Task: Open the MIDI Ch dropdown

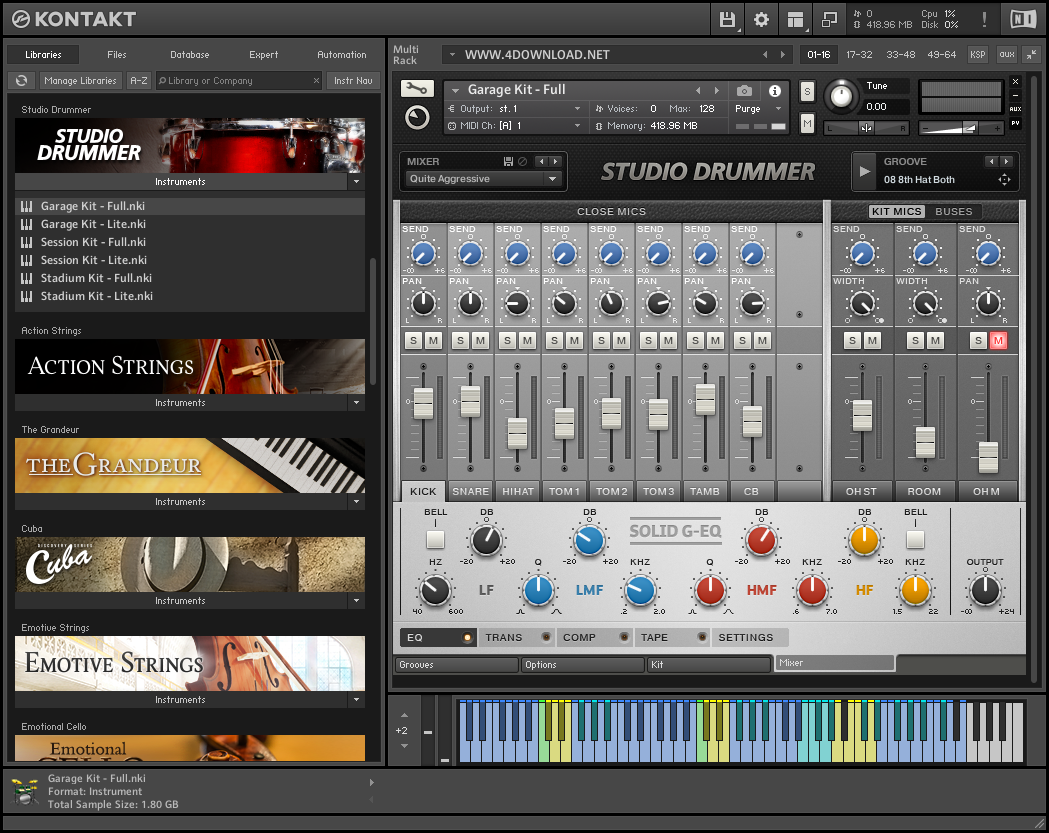Action: 513,126
